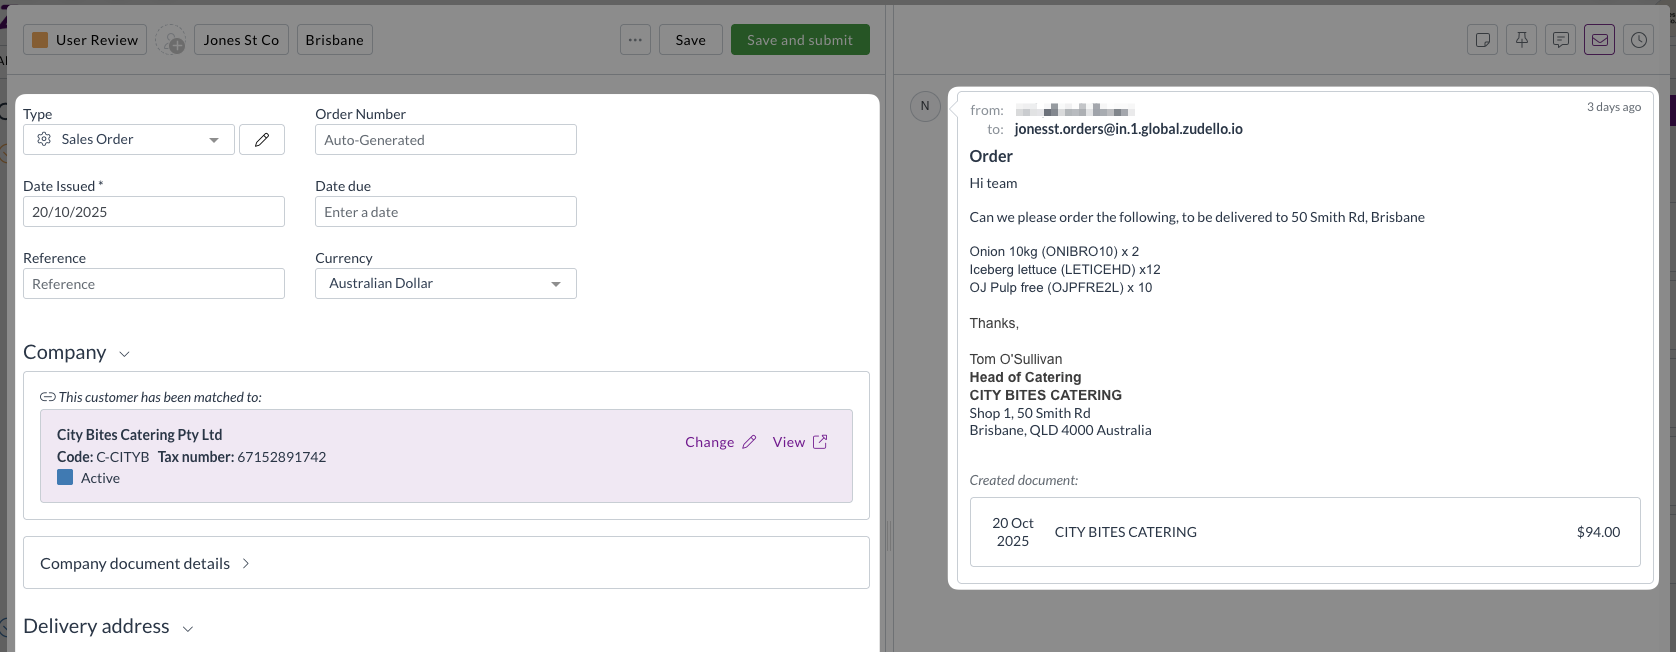Viewport: 1676px width, 652px height.
Task: Click the pin icon in top toolbar
Action: (x=1521, y=40)
